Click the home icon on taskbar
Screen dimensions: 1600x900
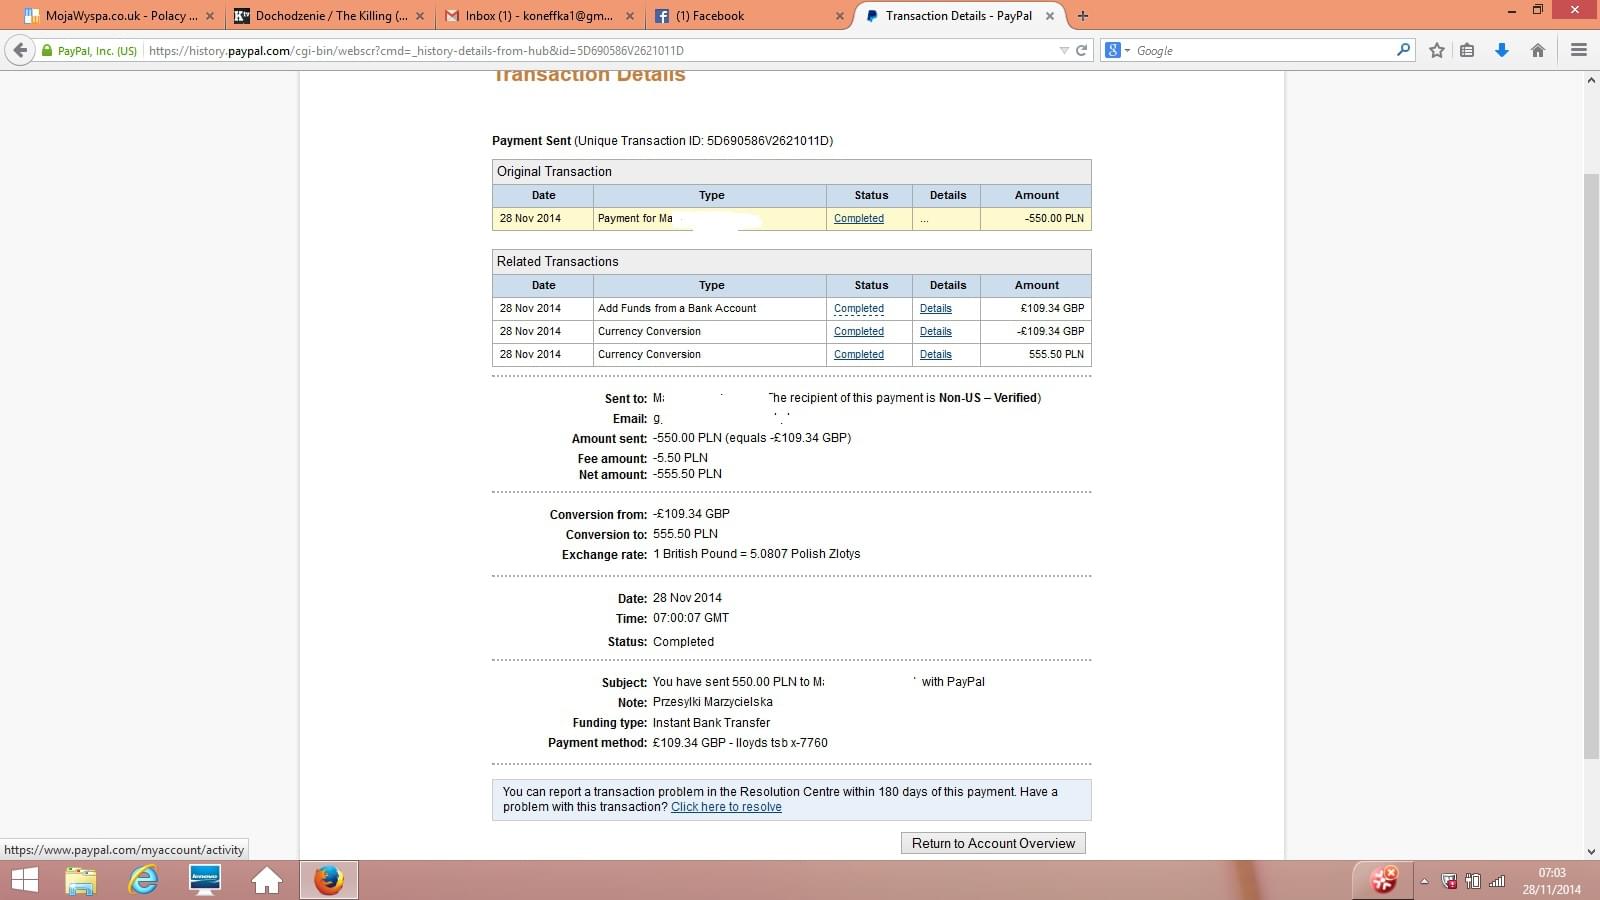pyautogui.click(x=267, y=880)
